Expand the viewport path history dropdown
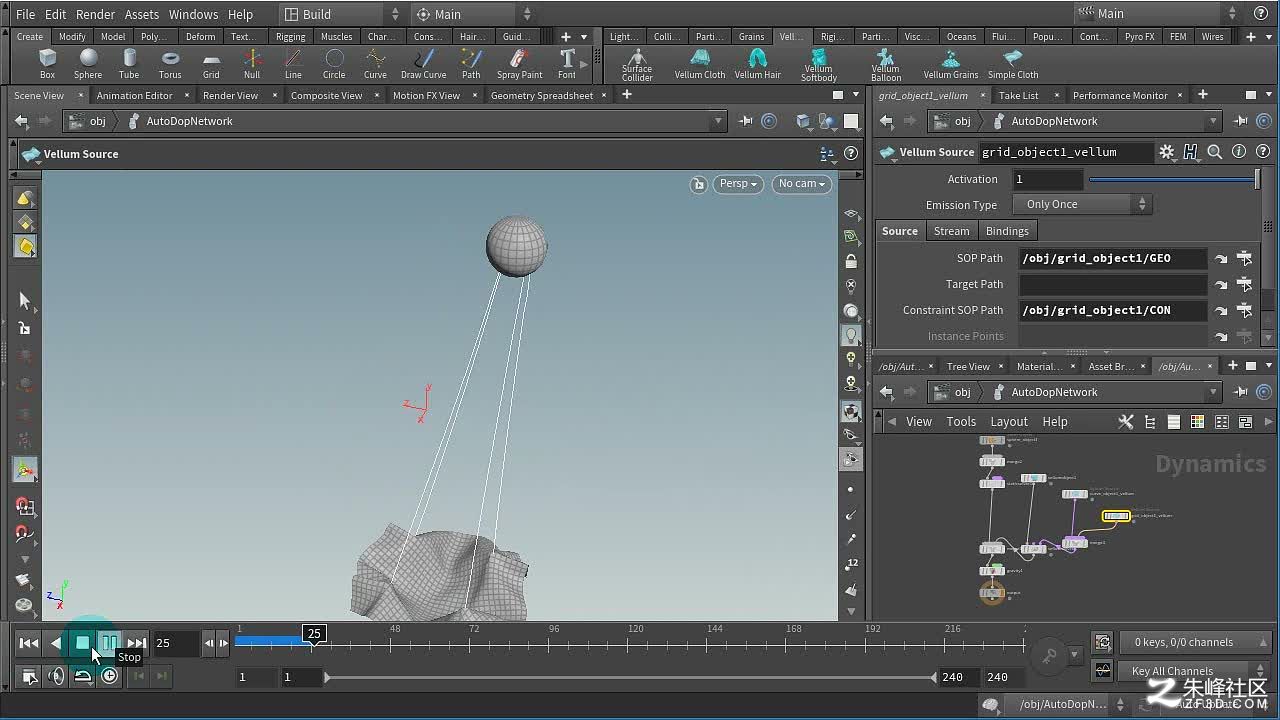 (x=718, y=121)
